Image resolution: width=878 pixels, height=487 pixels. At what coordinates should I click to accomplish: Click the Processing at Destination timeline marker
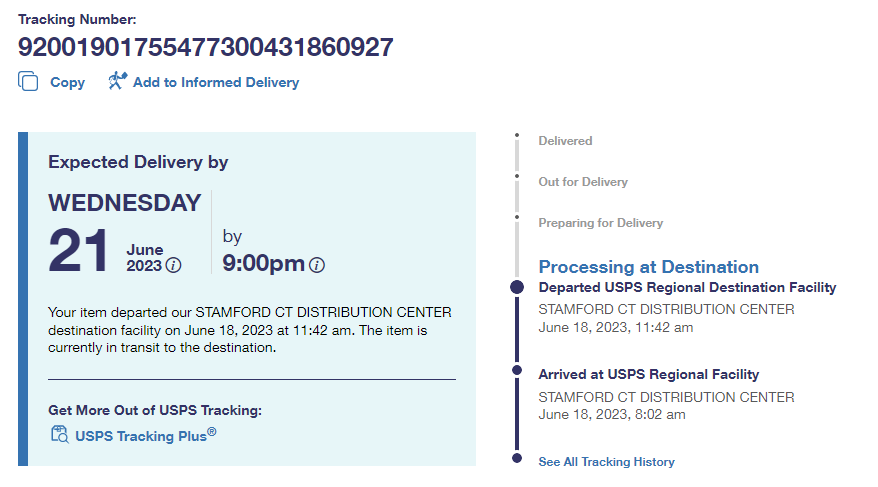click(x=517, y=287)
